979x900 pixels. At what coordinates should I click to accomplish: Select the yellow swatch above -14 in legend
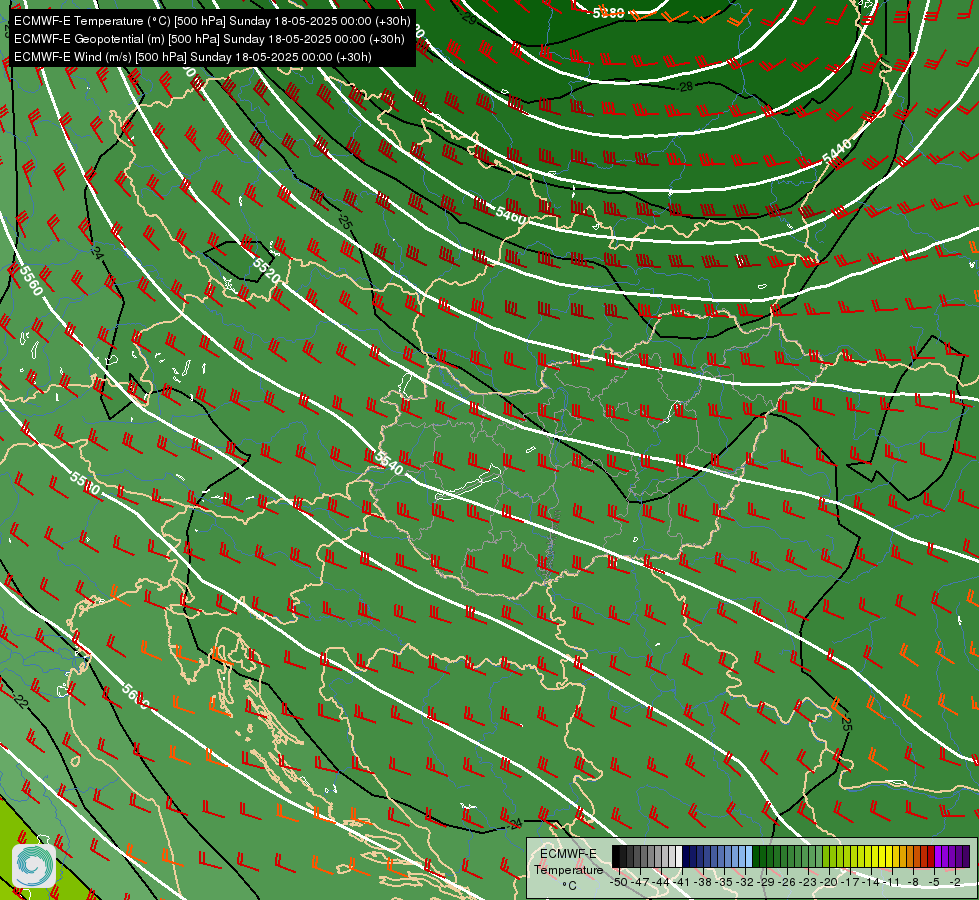coord(868,856)
